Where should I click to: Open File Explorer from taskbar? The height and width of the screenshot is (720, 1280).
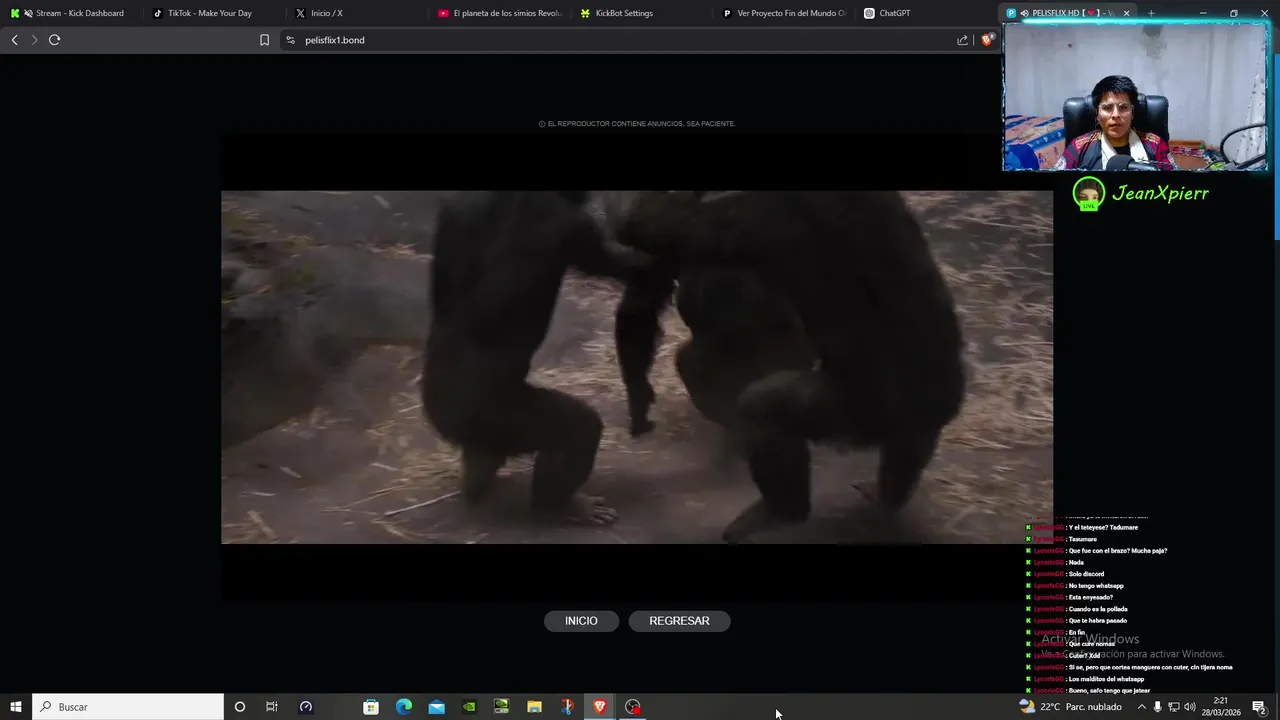point(534,707)
